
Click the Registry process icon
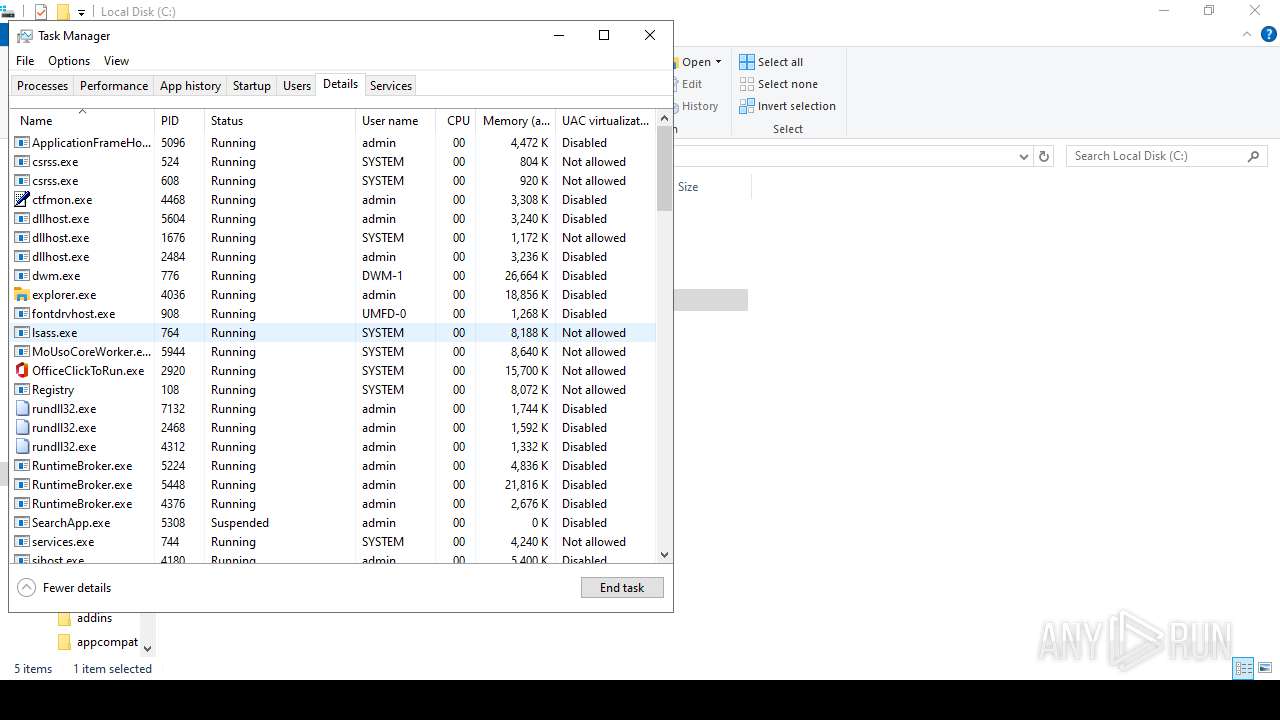[22, 390]
